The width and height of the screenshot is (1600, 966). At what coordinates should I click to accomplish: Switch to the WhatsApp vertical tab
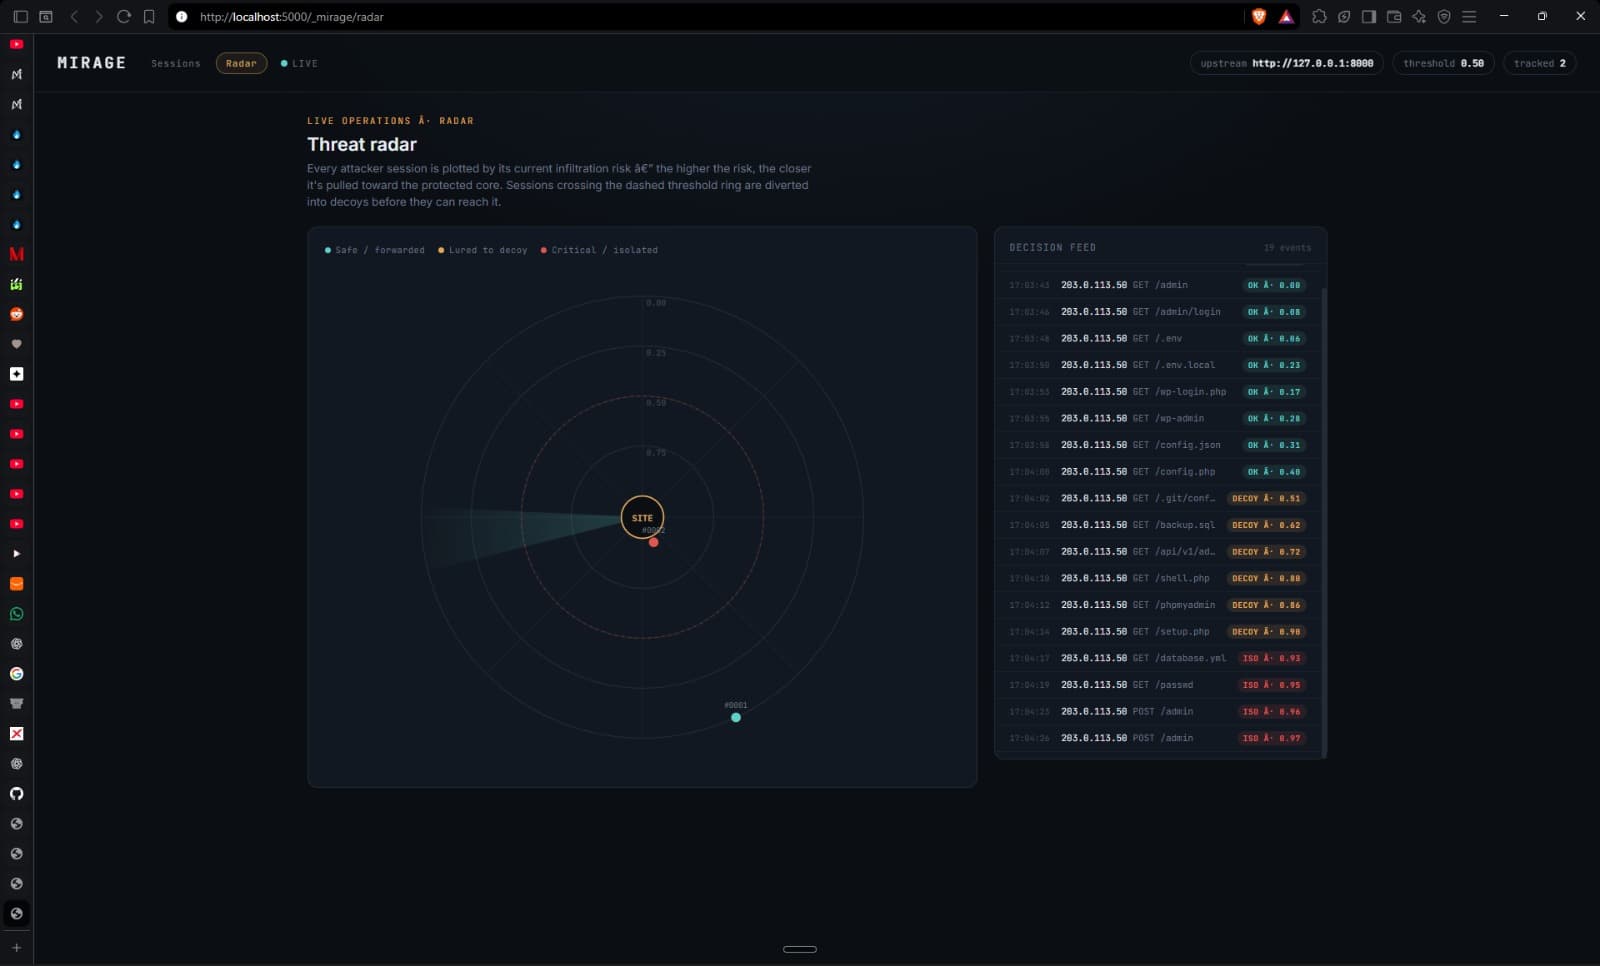point(16,614)
